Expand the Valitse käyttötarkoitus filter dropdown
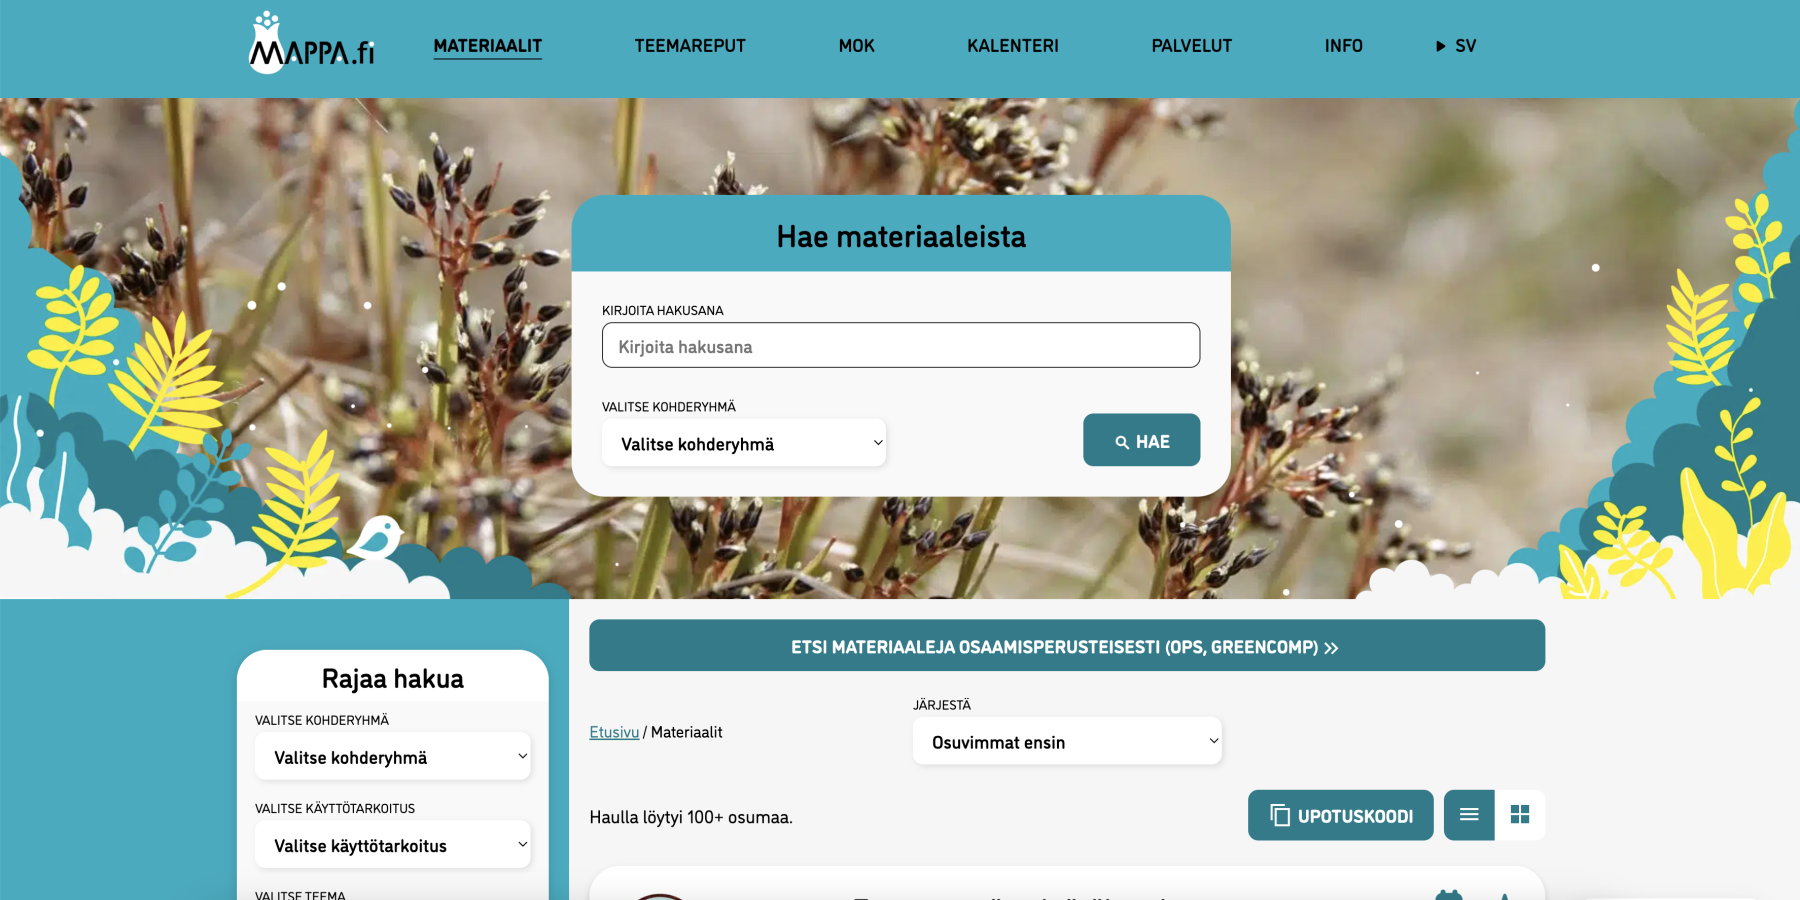The height and width of the screenshot is (900, 1800). 393,845
